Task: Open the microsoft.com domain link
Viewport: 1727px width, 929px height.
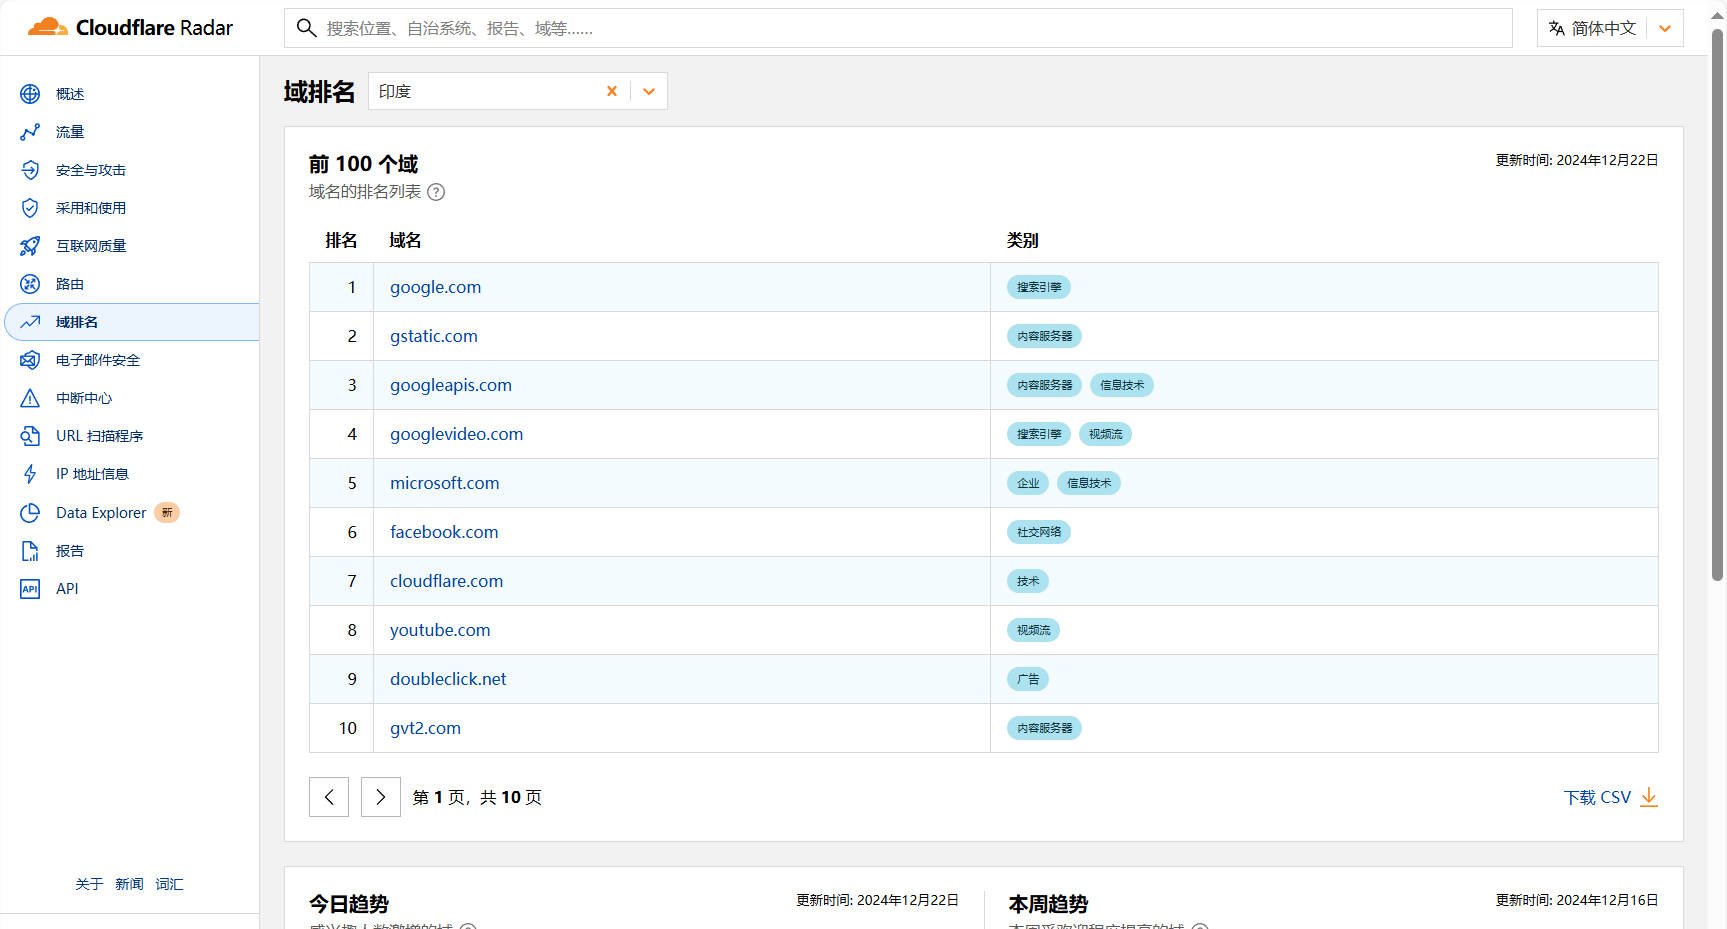Action: [x=444, y=483]
